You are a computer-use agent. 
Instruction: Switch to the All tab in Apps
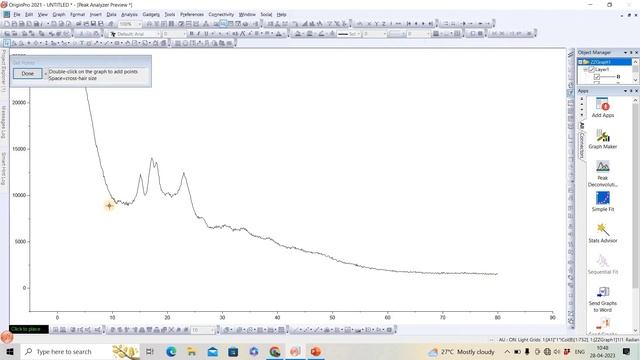[582, 125]
